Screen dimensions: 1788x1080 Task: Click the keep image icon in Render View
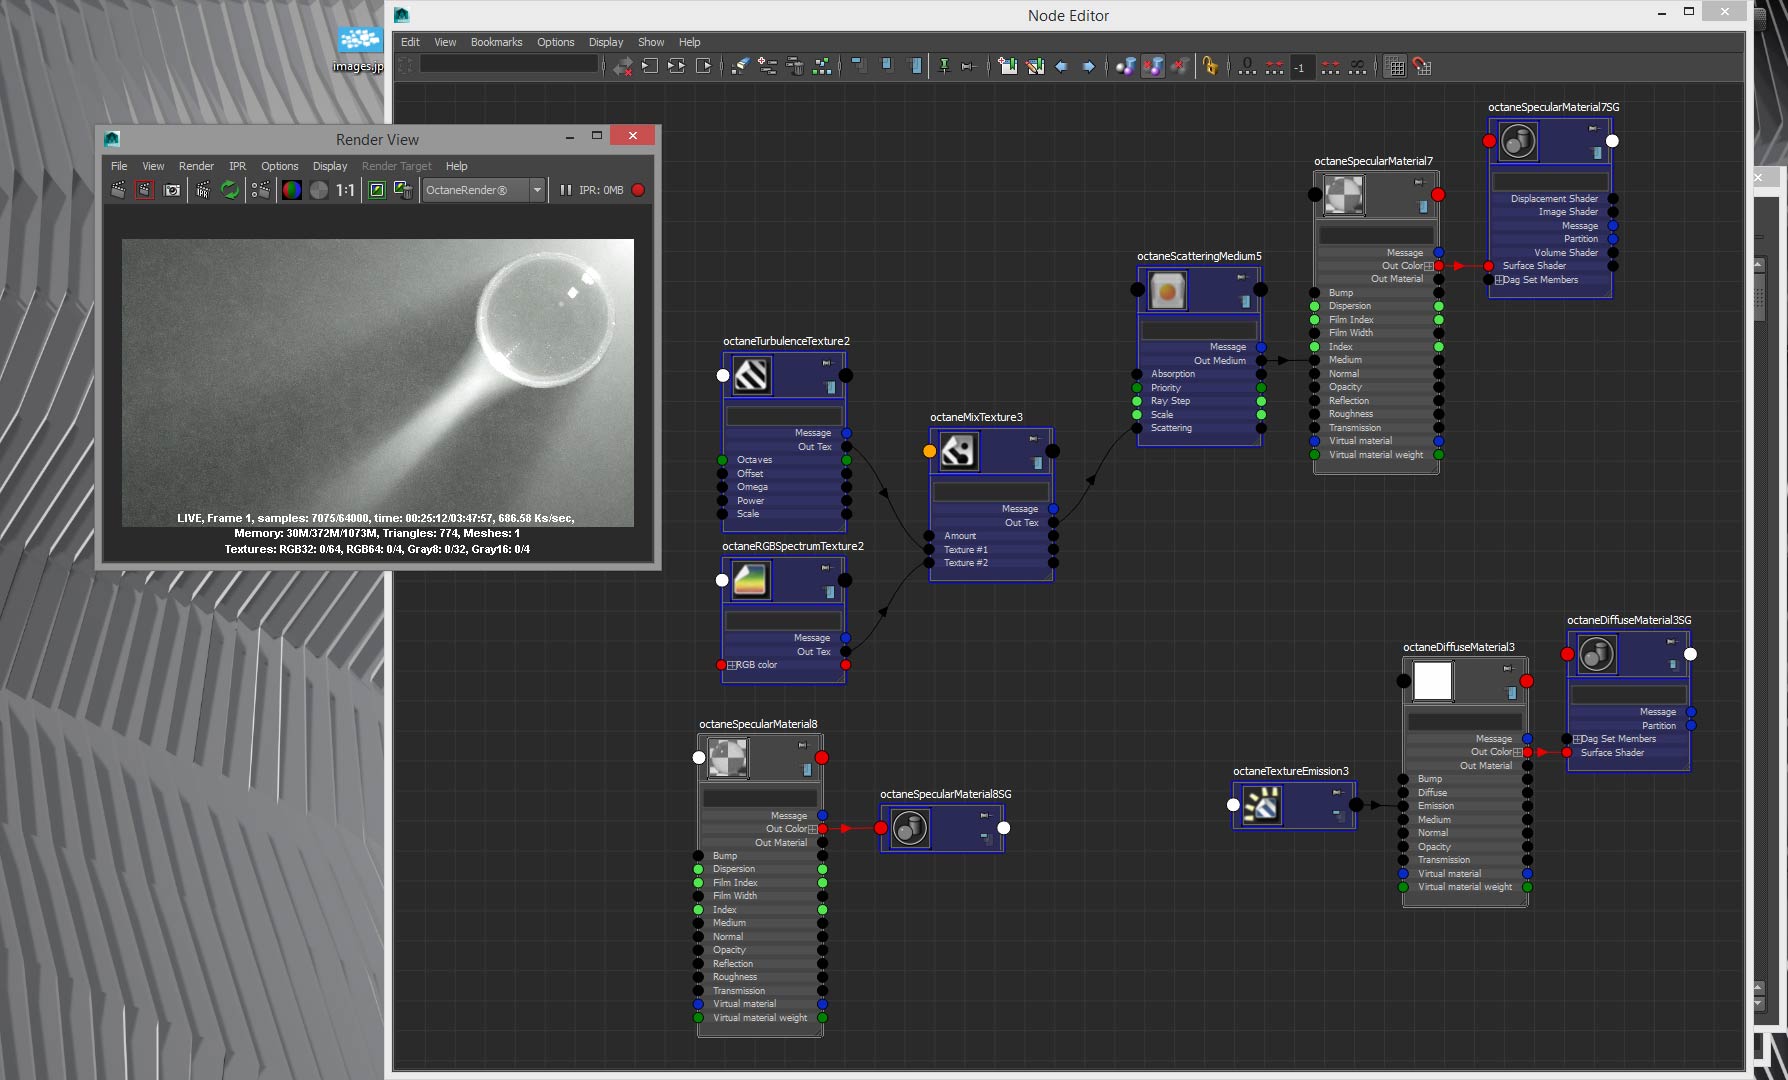coord(376,190)
